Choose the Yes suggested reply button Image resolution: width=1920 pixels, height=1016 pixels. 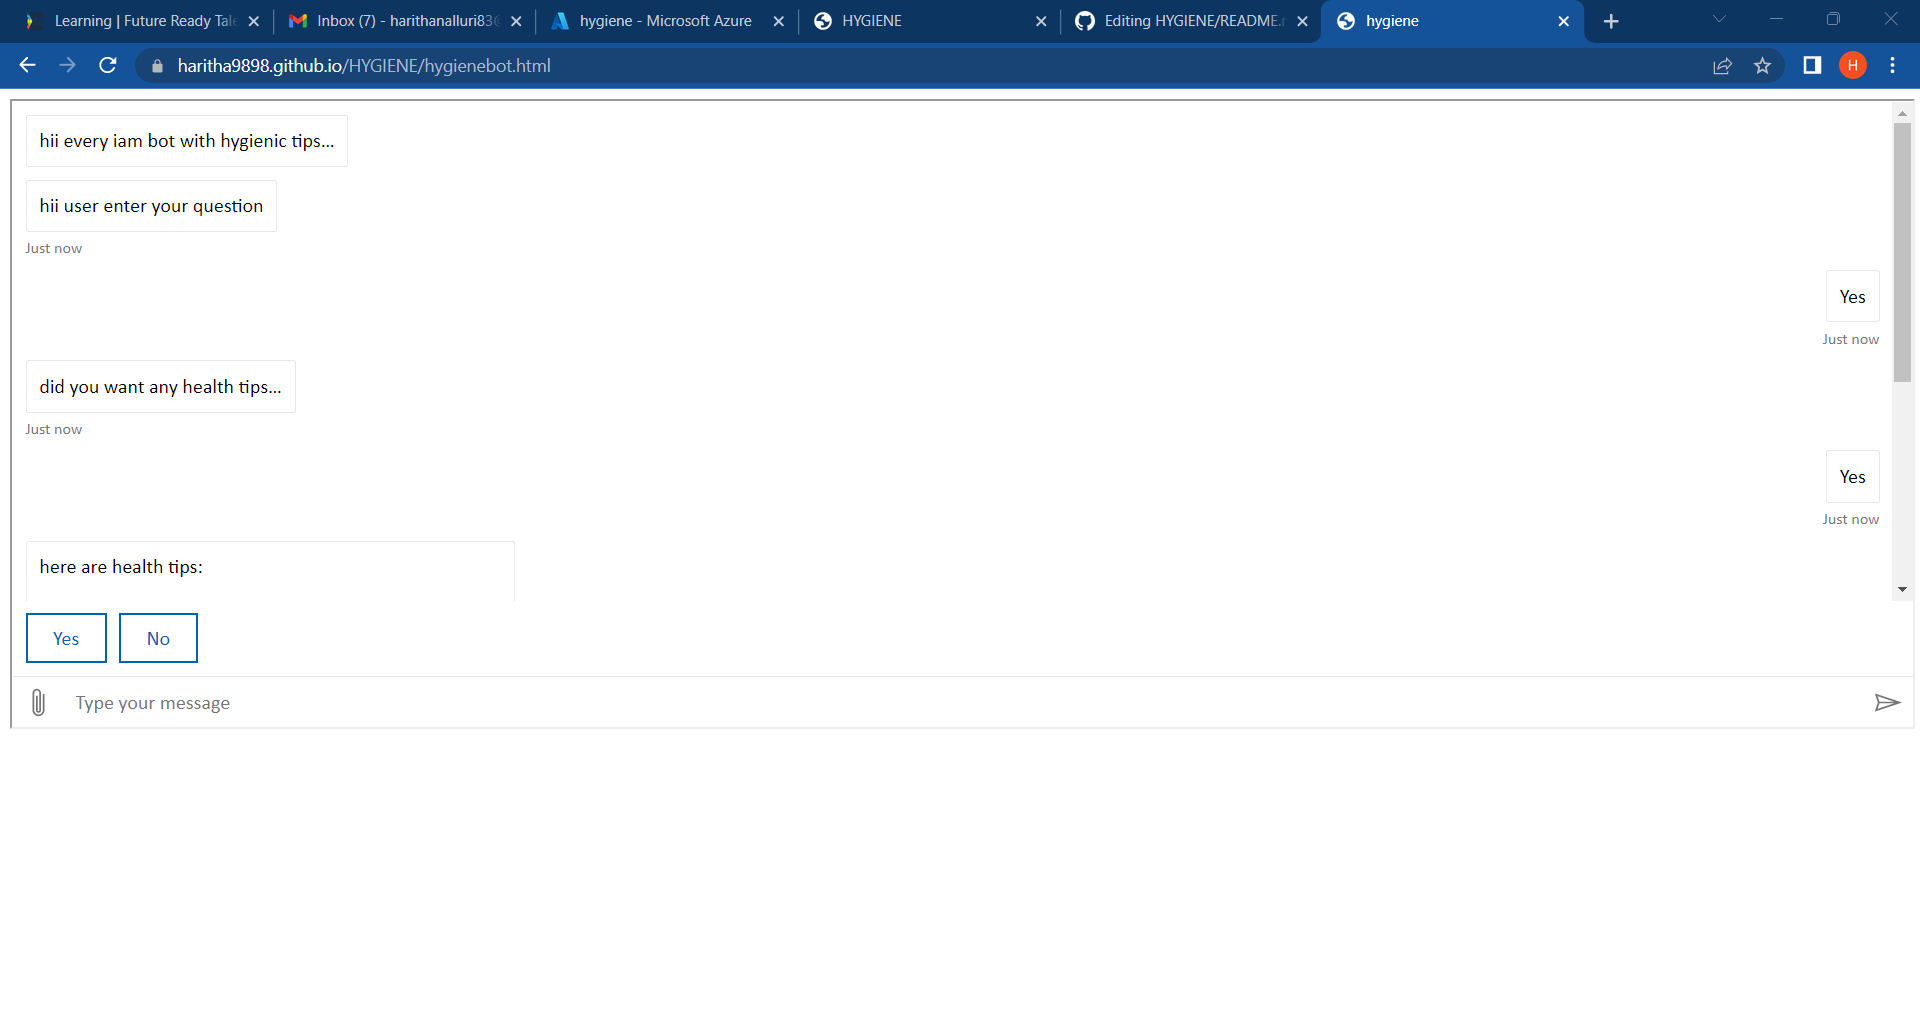point(66,638)
